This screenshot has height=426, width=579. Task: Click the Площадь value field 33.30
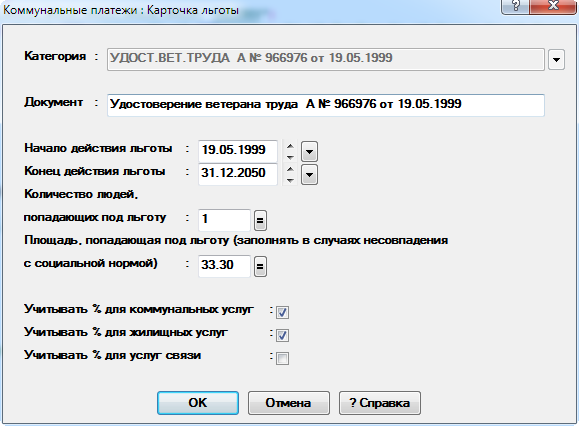(x=225, y=266)
